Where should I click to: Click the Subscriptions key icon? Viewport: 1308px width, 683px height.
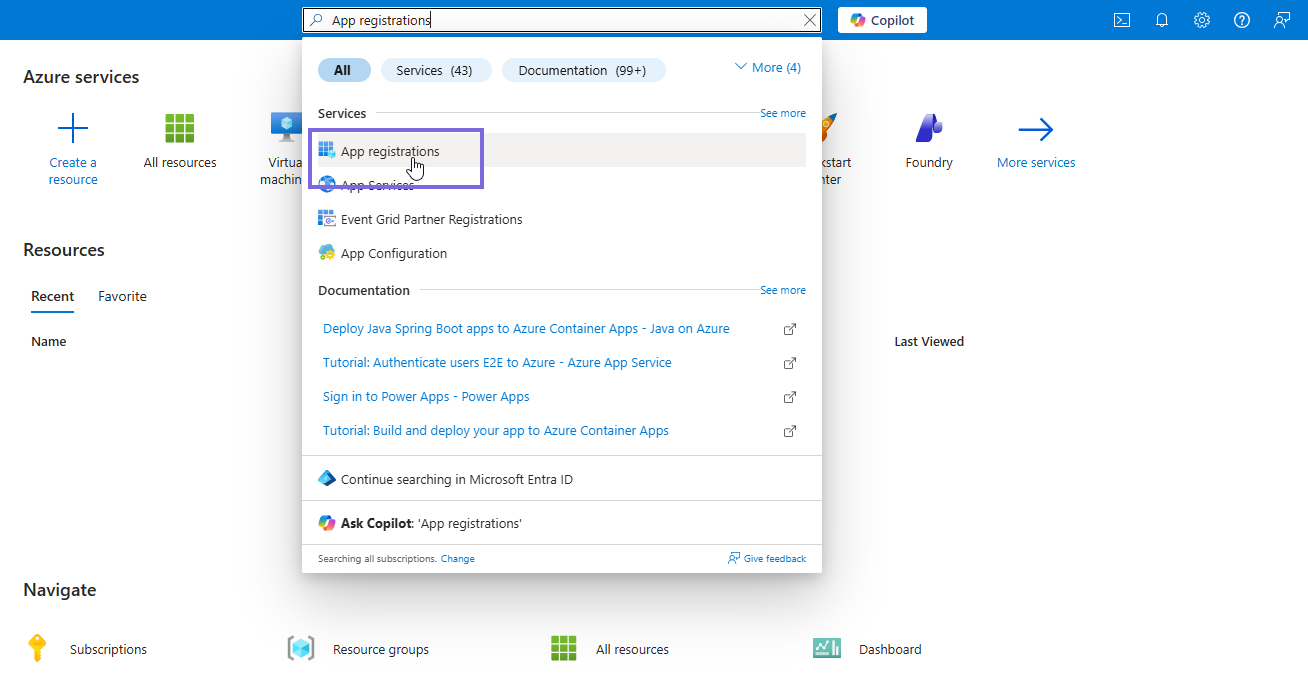[x=37, y=648]
